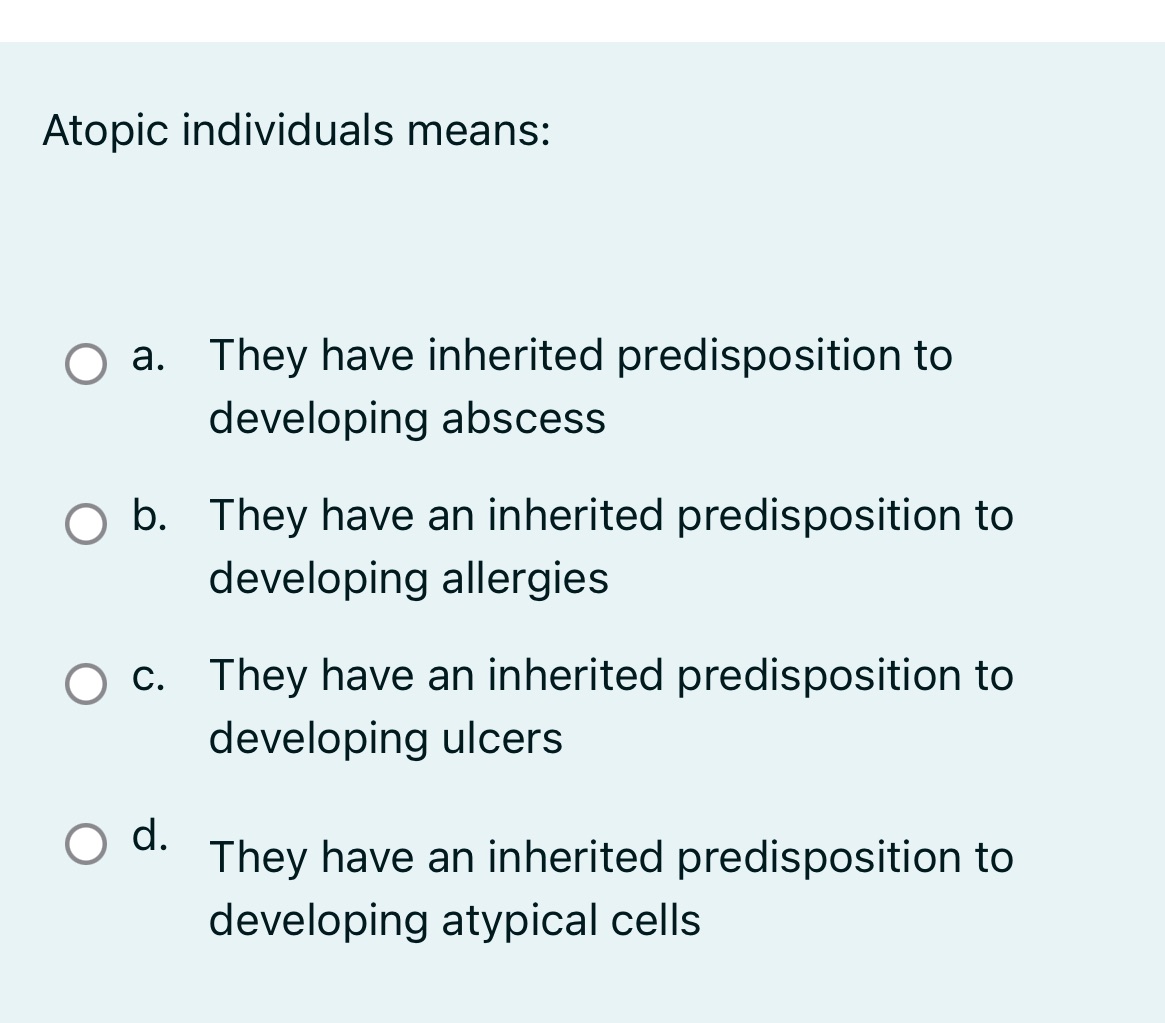Screen dimensions: 1165x1023
Task: Select radio button for option b
Action: click(86, 524)
